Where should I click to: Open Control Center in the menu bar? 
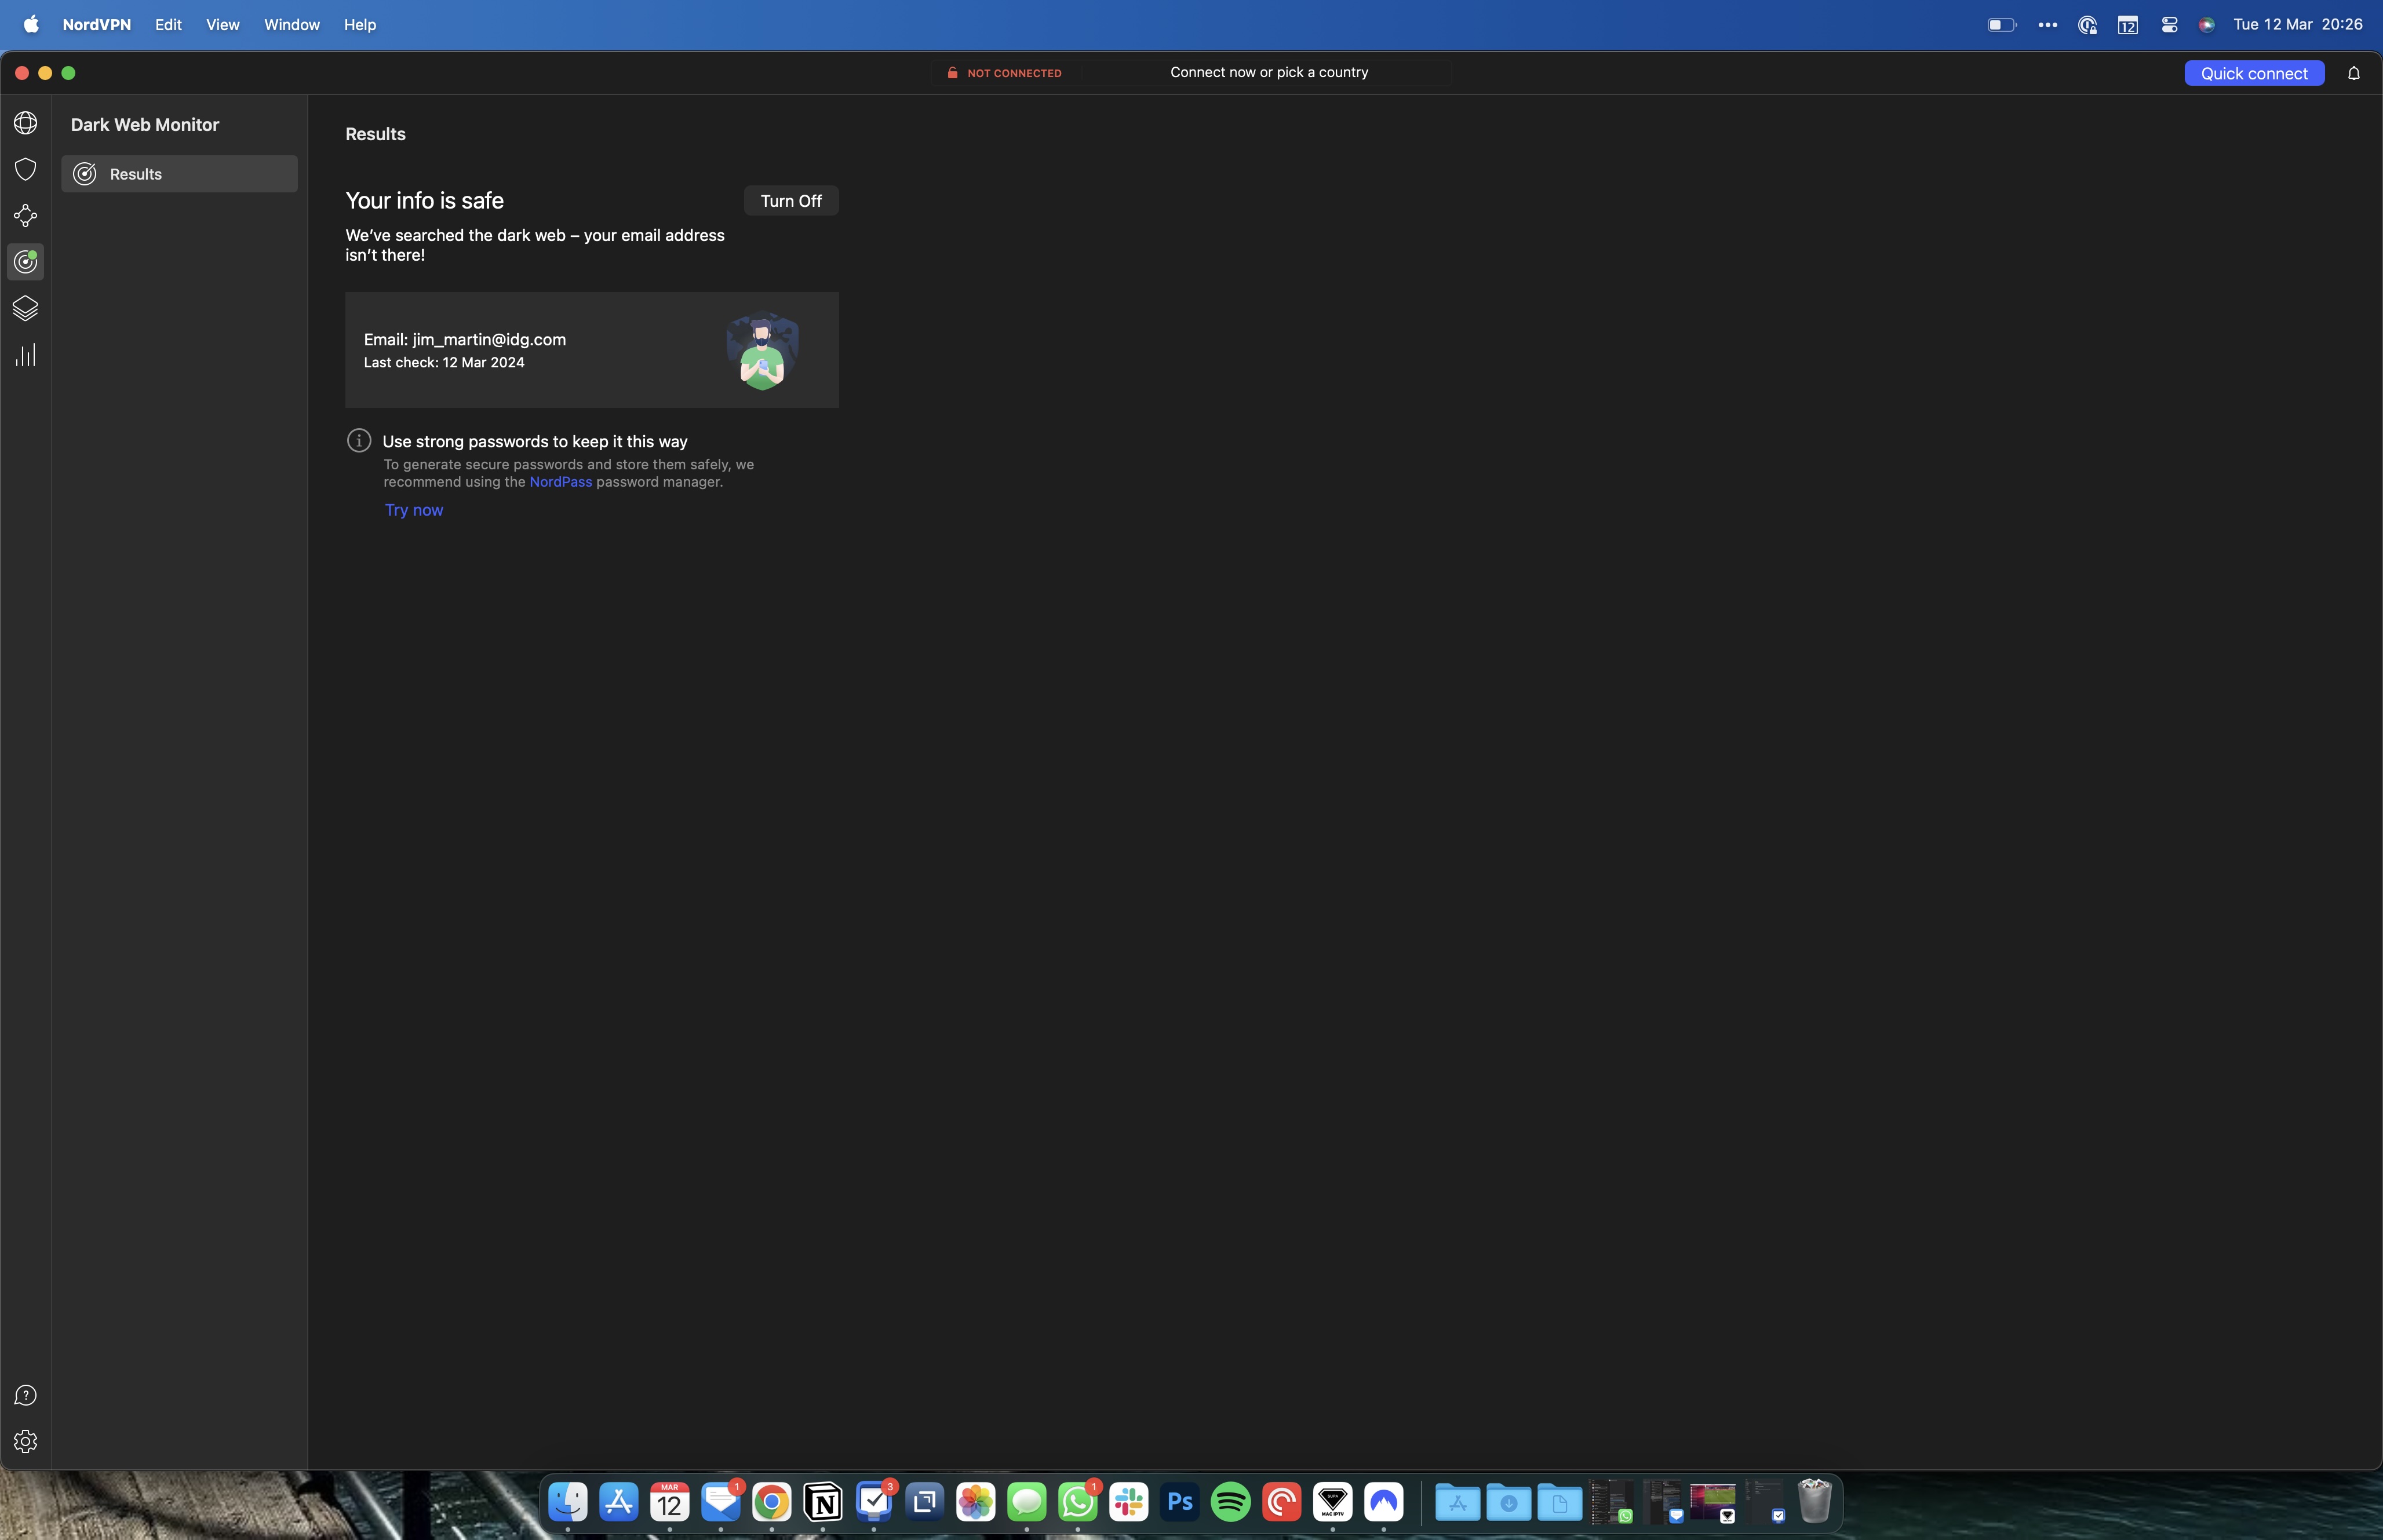2168,24
